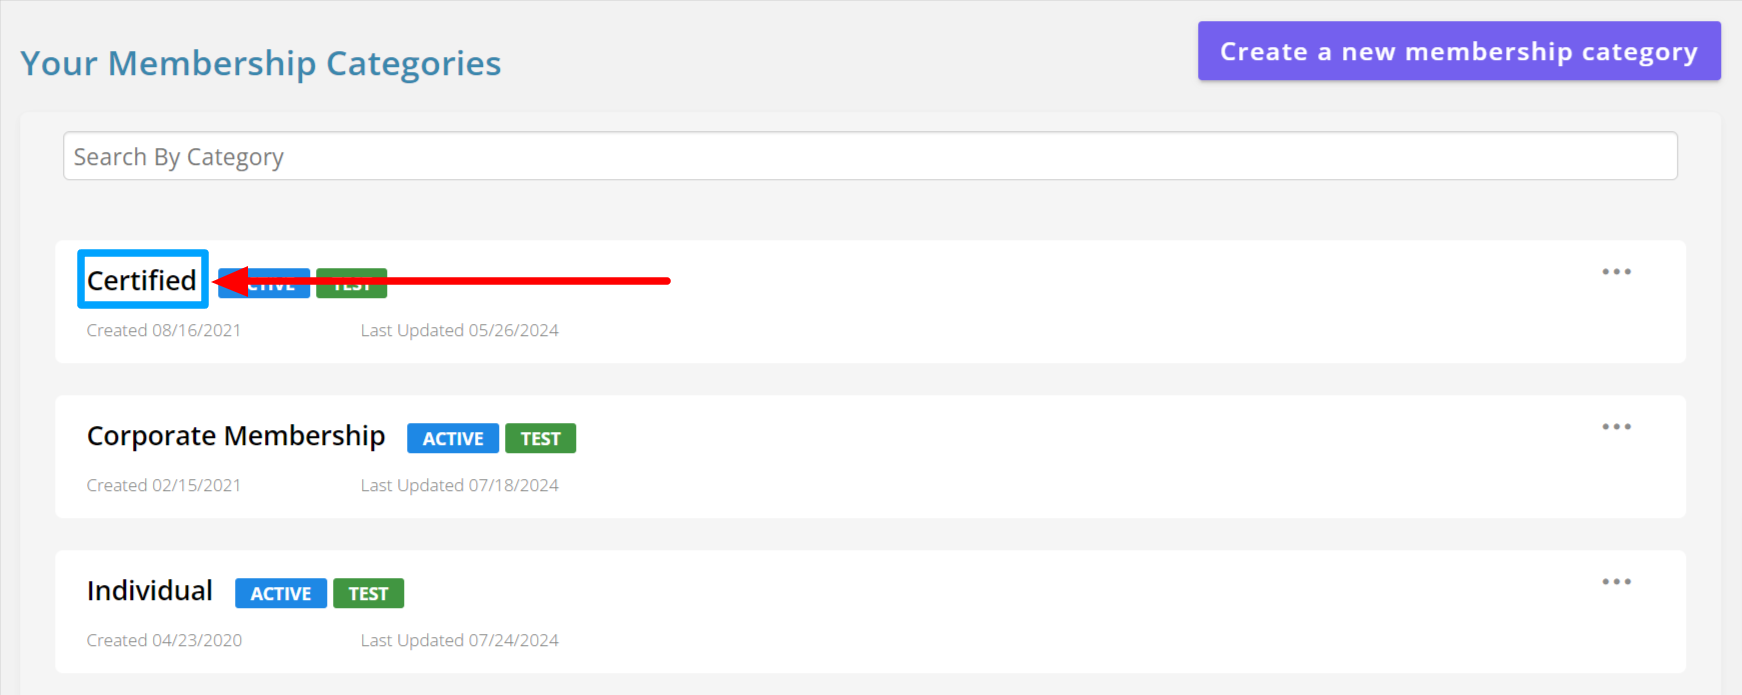Click the TEST badge on Individual

[x=368, y=594]
